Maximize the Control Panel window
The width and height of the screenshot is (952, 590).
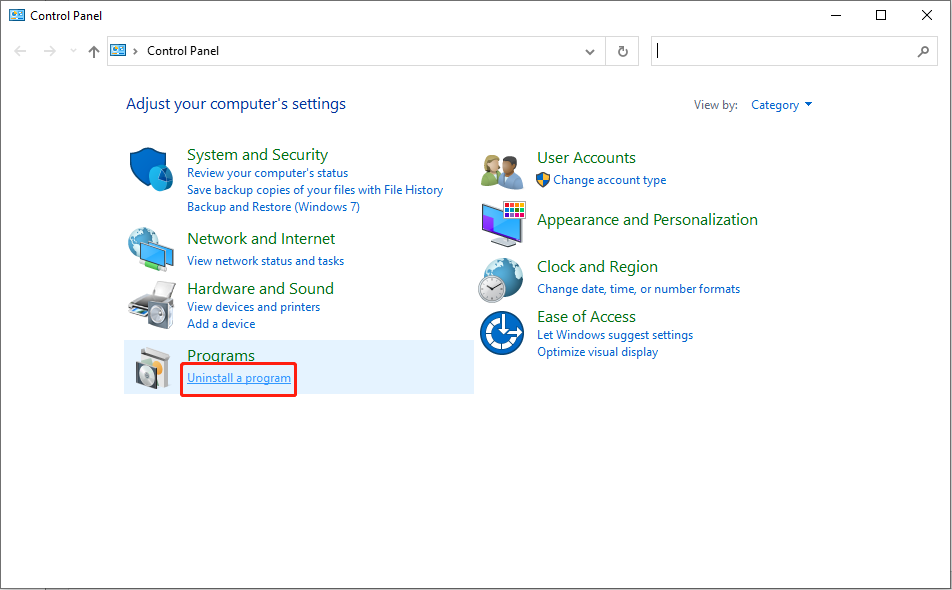[881, 15]
